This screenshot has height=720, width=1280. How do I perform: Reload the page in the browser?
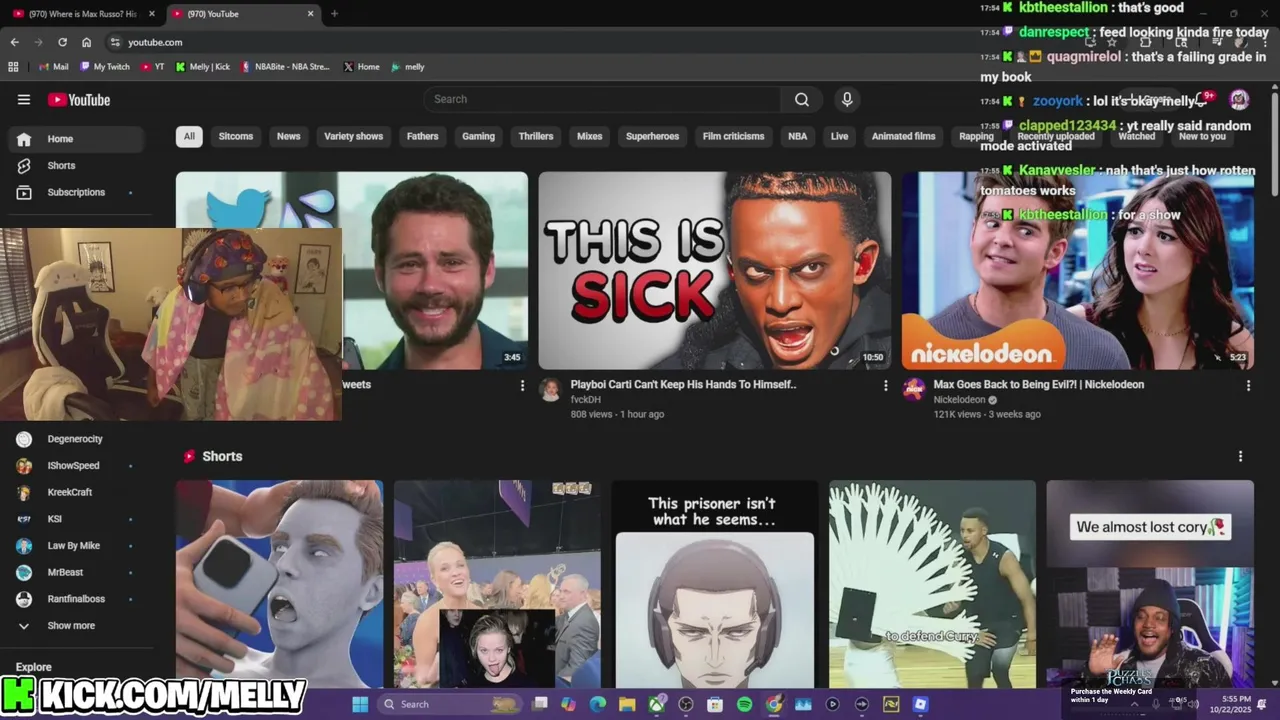click(62, 42)
